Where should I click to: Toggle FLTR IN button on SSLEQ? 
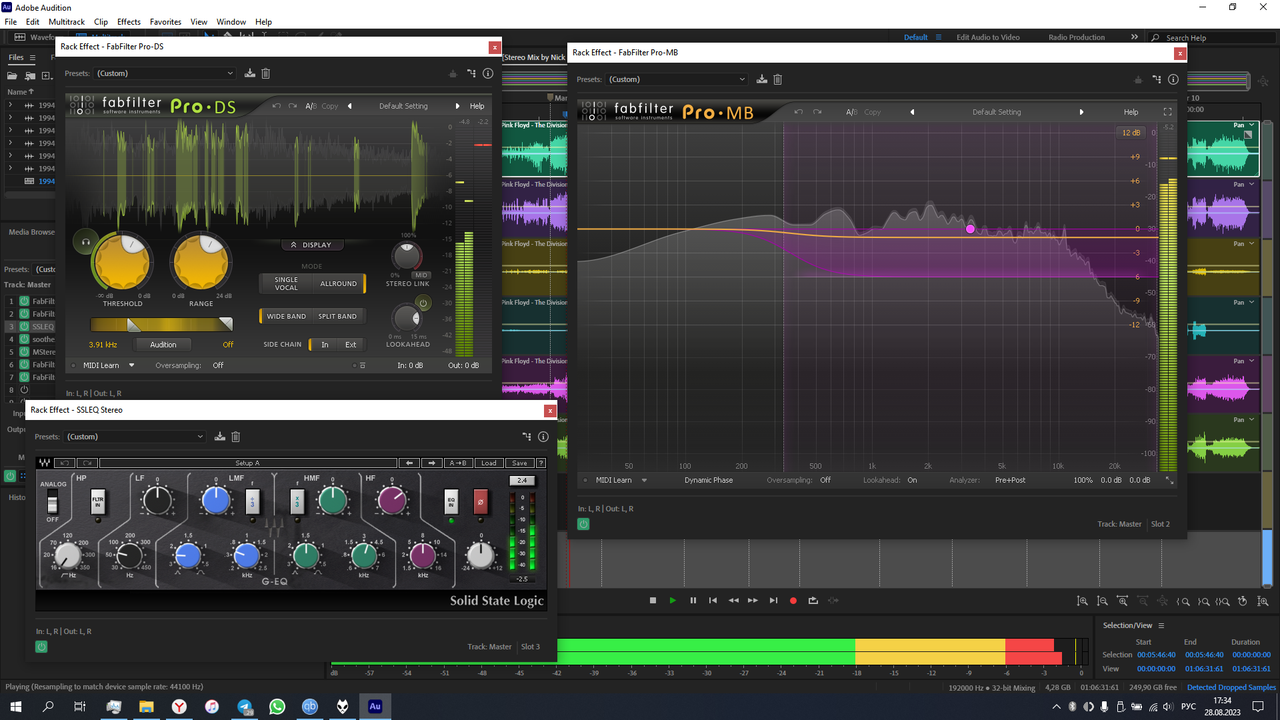pos(98,500)
